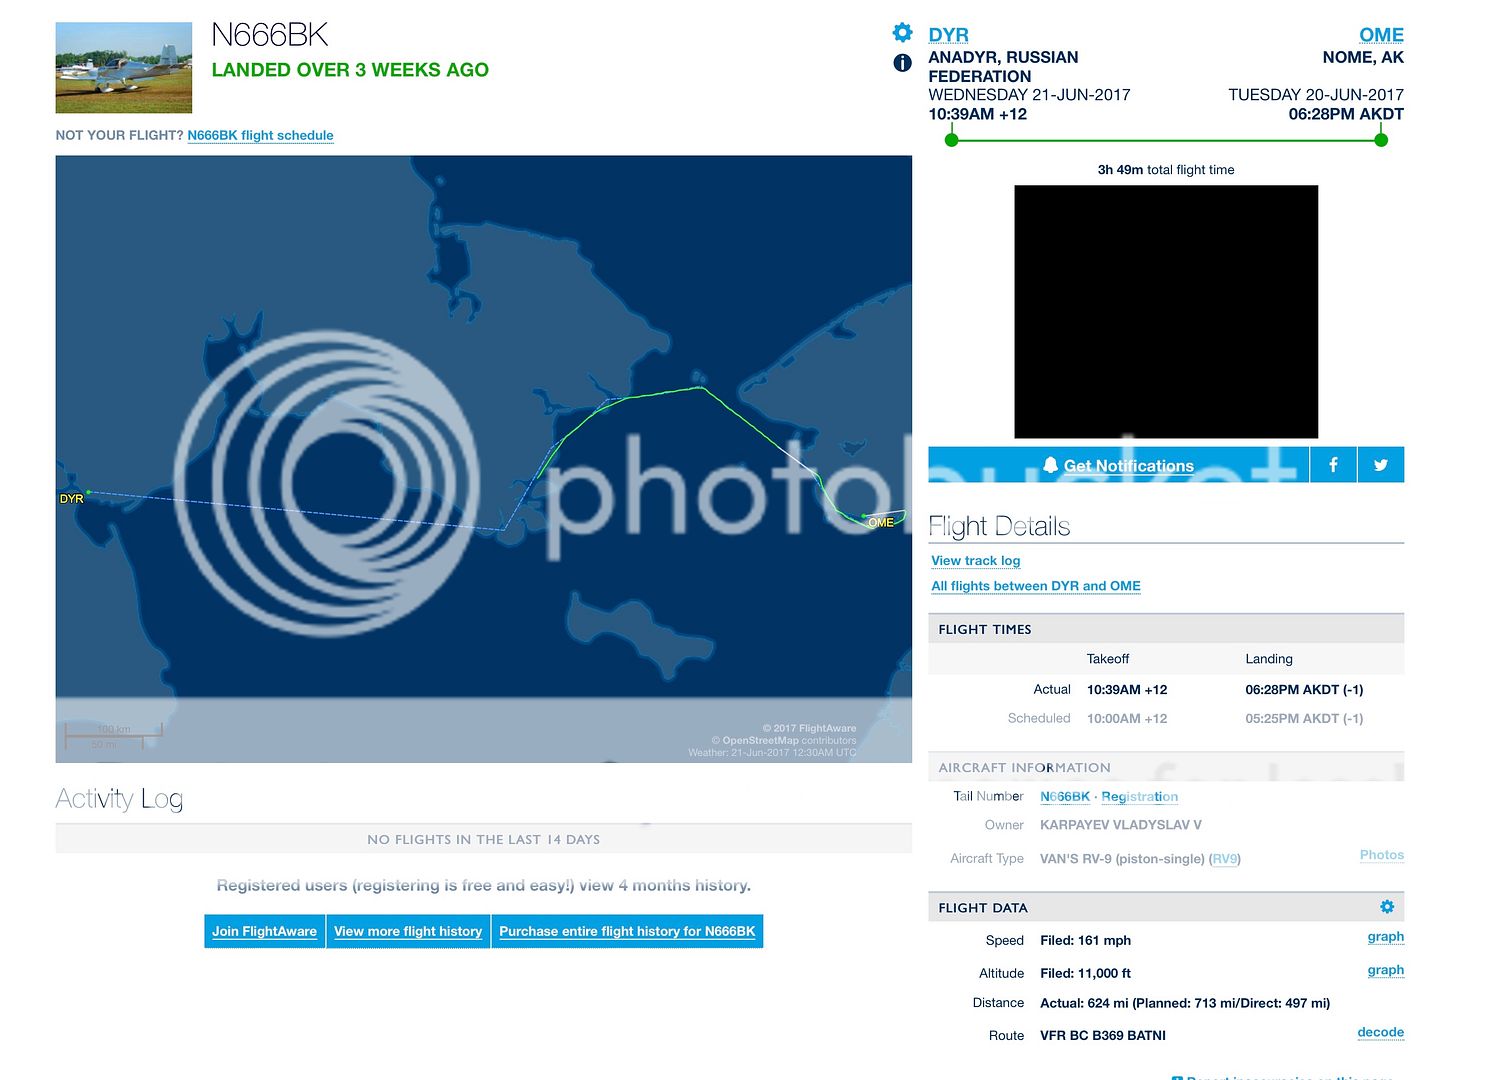Click 3h 49m total flight time text

click(1166, 170)
